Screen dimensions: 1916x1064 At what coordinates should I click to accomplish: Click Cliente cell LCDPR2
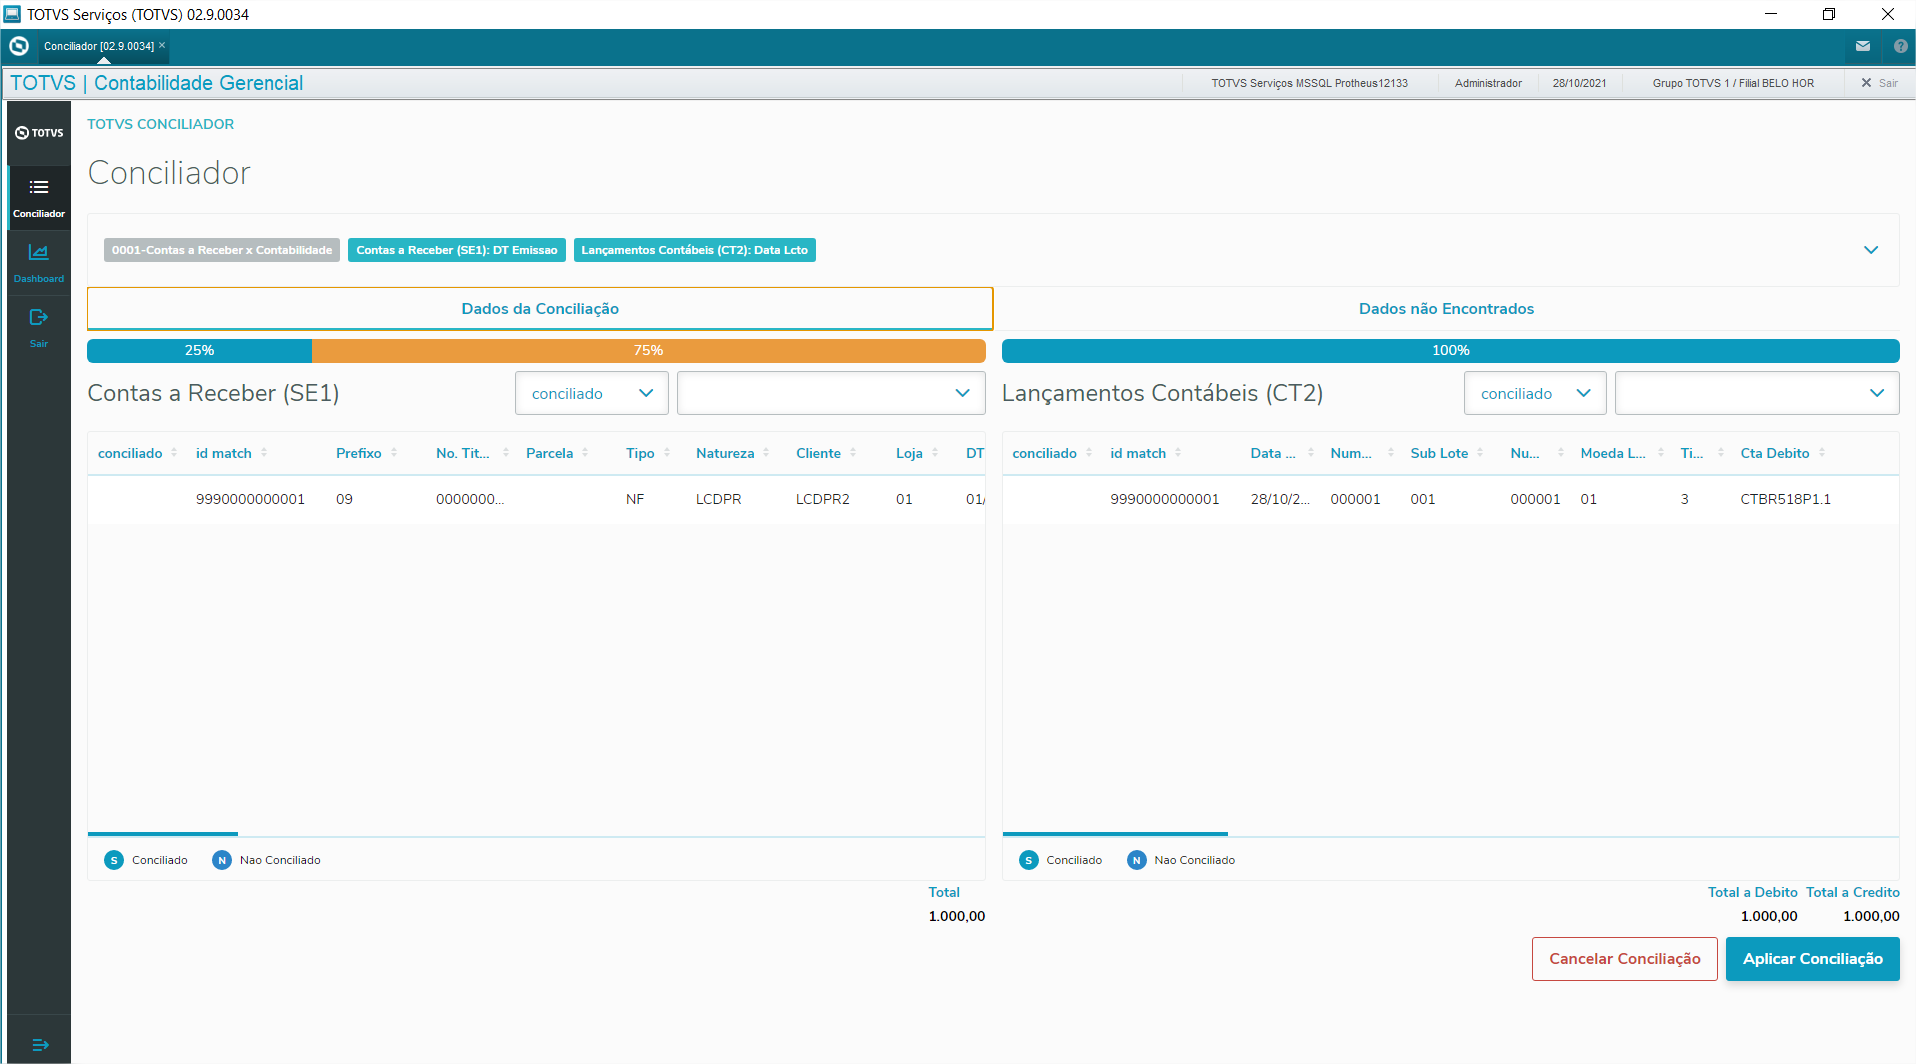coord(823,499)
